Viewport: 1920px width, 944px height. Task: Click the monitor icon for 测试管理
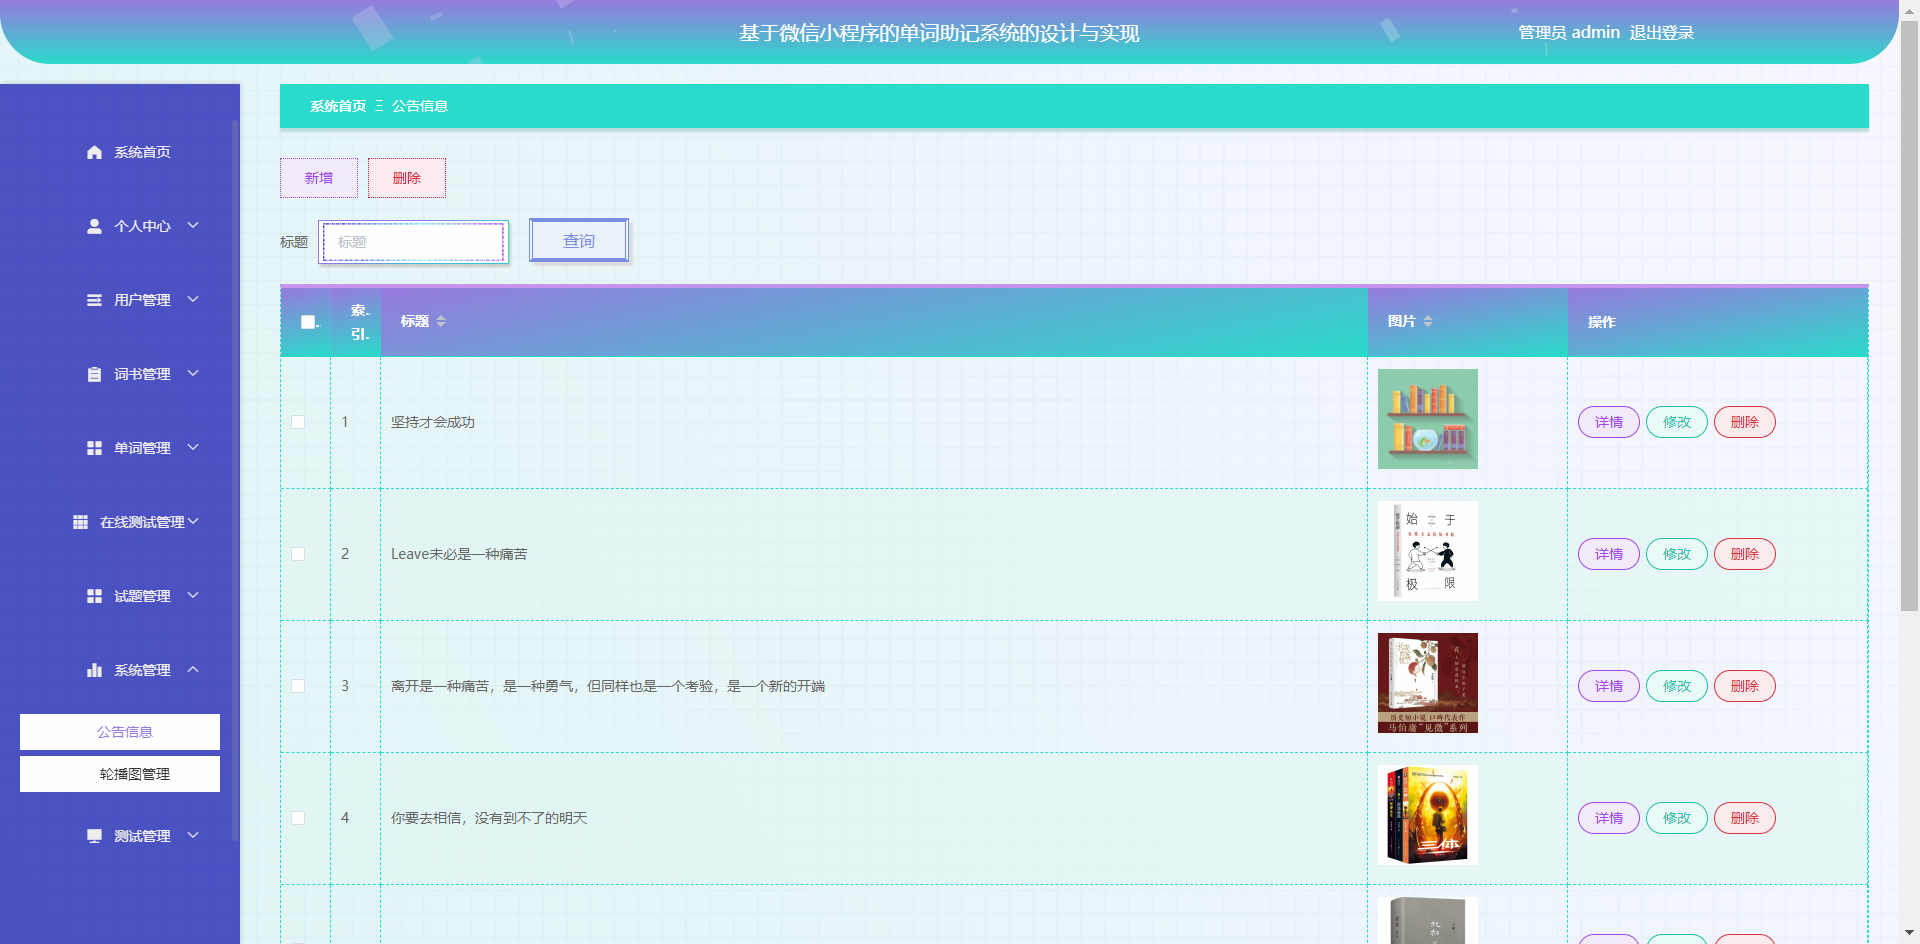pyautogui.click(x=94, y=836)
